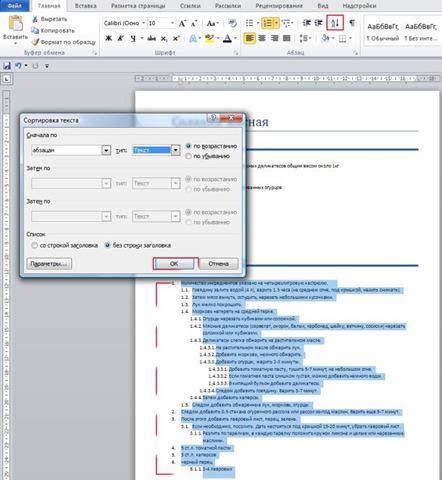Toggle italic (К) formatting
This screenshot has height=480, width=442.
pos(120,39)
